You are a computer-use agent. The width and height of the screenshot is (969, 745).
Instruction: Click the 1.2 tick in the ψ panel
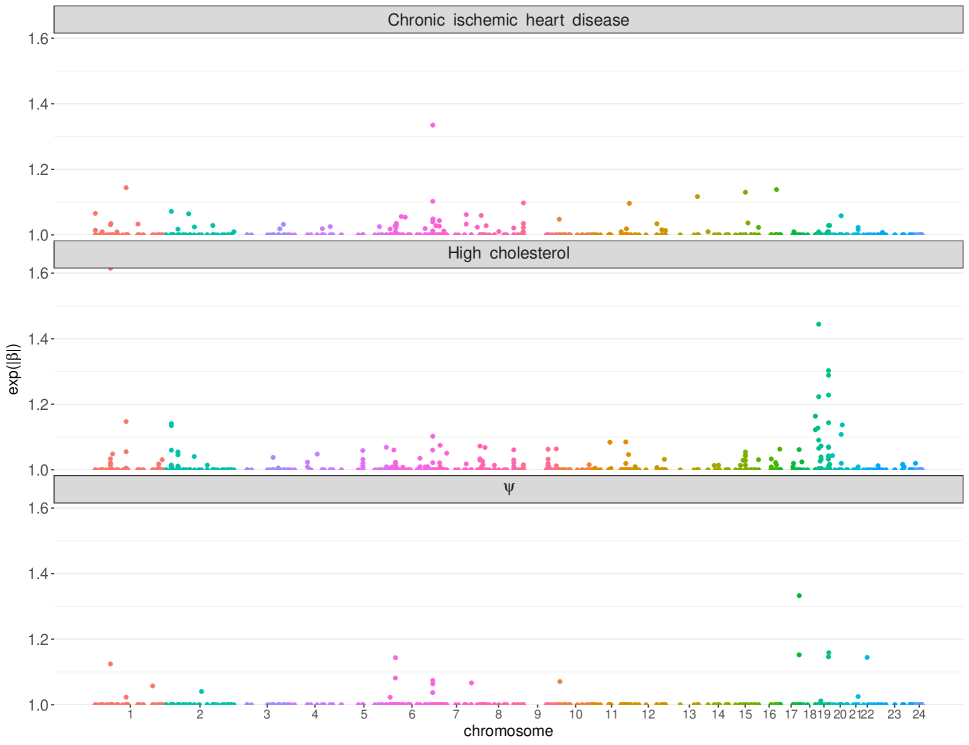point(38,639)
